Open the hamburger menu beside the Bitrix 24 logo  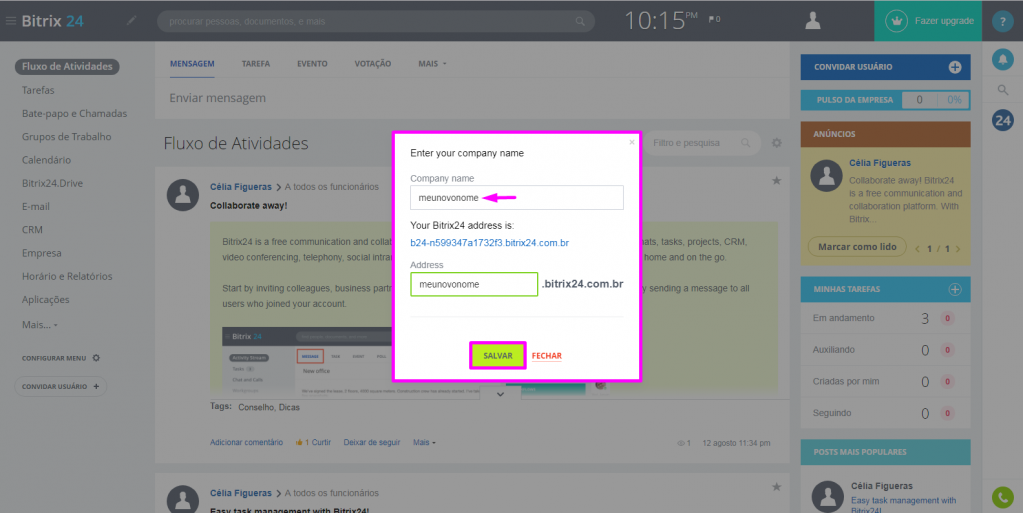click(10, 21)
